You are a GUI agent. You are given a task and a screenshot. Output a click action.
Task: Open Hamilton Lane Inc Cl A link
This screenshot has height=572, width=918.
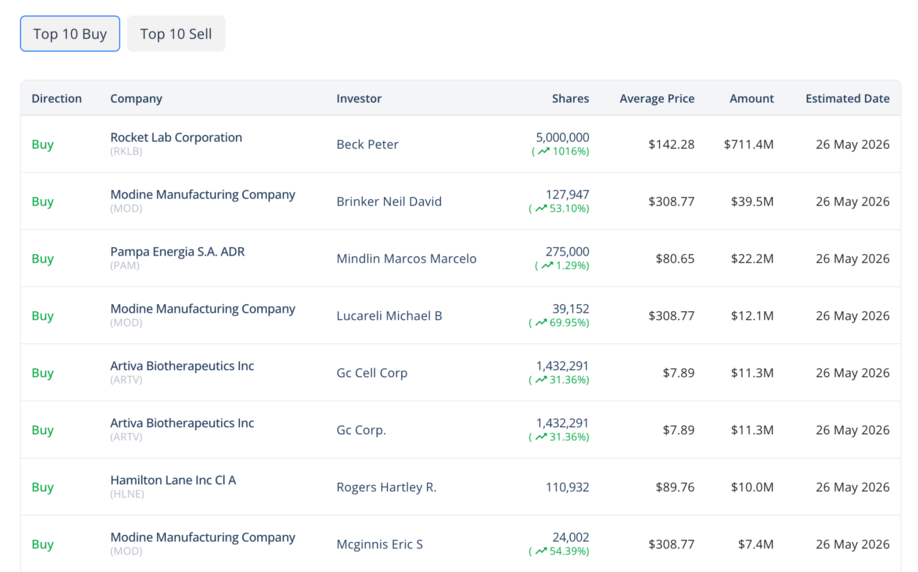tap(173, 480)
